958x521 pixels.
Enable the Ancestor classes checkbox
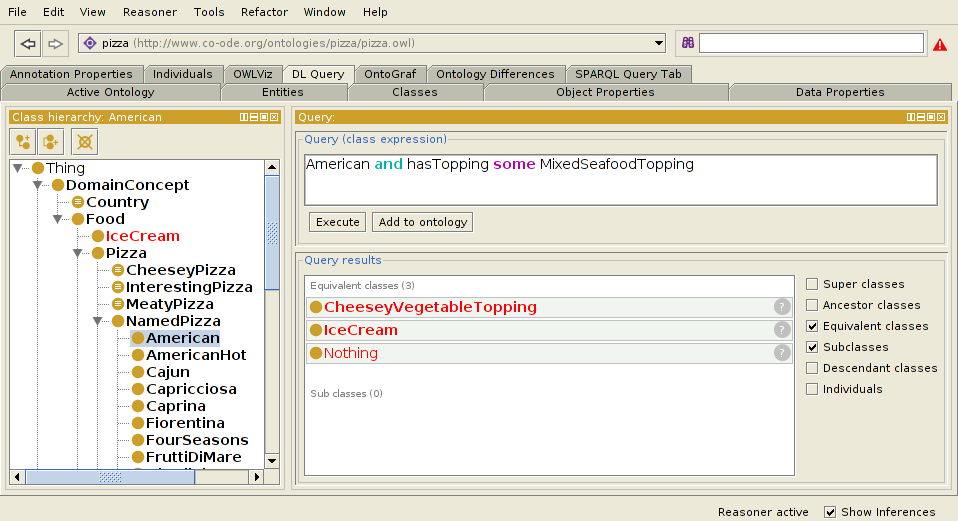click(x=812, y=305)
